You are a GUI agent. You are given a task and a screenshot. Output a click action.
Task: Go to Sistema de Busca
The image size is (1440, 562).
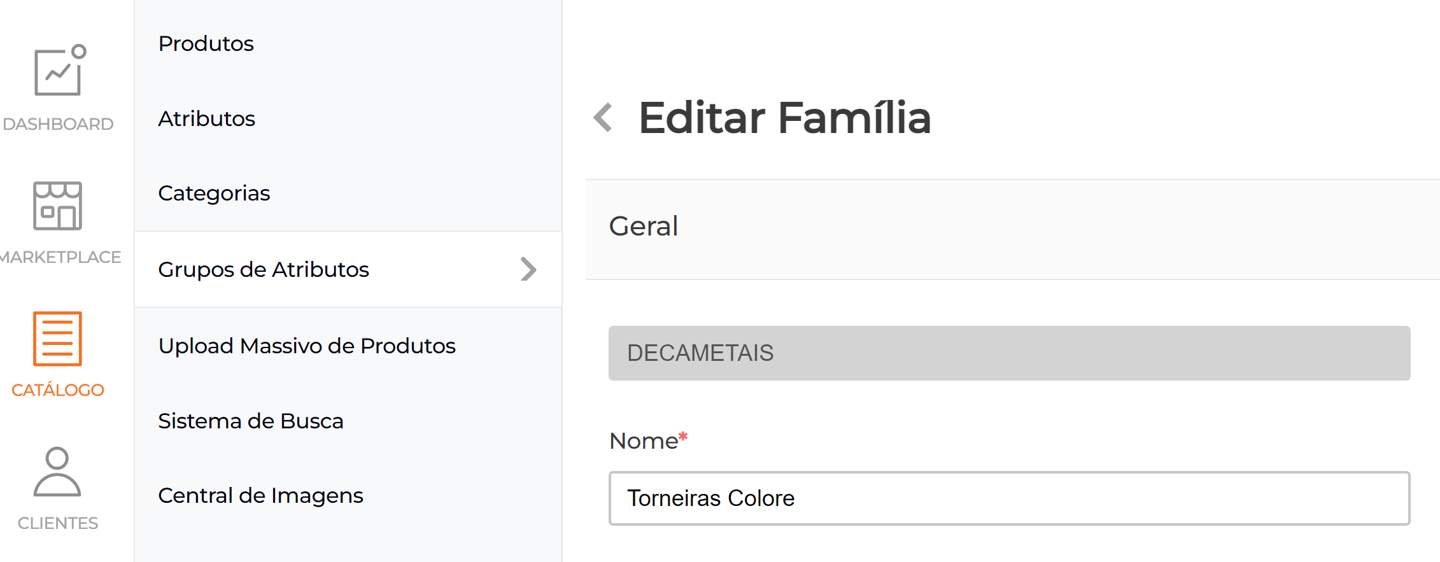pos(251,421)
